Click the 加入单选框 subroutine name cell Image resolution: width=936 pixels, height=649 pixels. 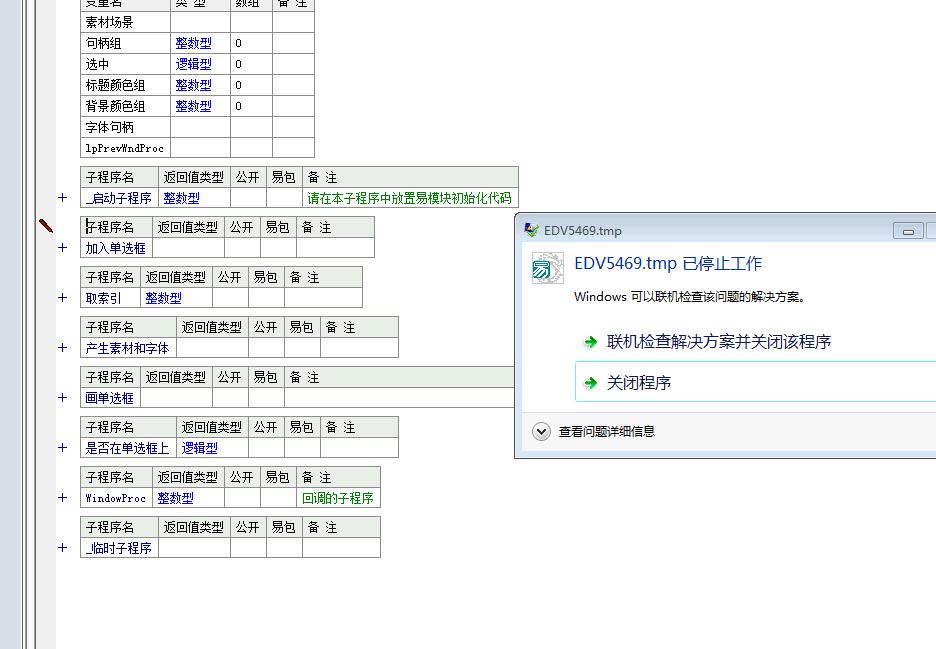point(116,248)
